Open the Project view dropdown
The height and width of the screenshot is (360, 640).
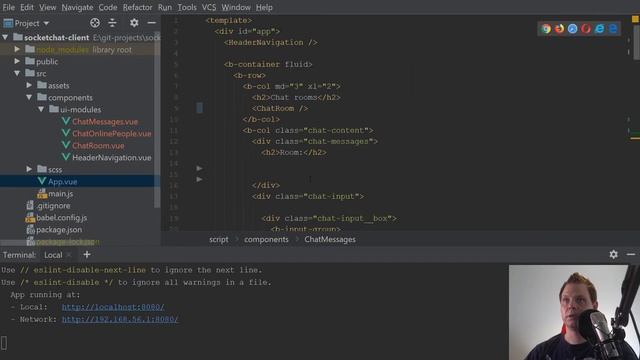coord(27,23)
